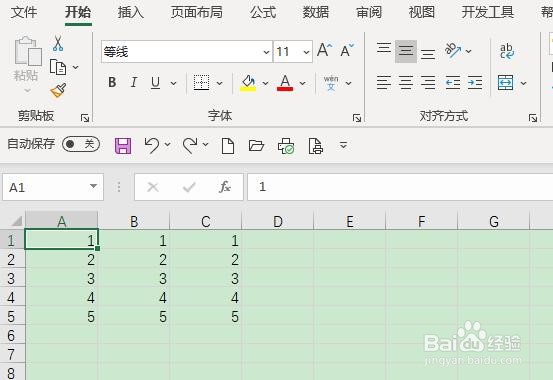Align text right
This screenshot has width=553, height=380.
tap(428, 83)
